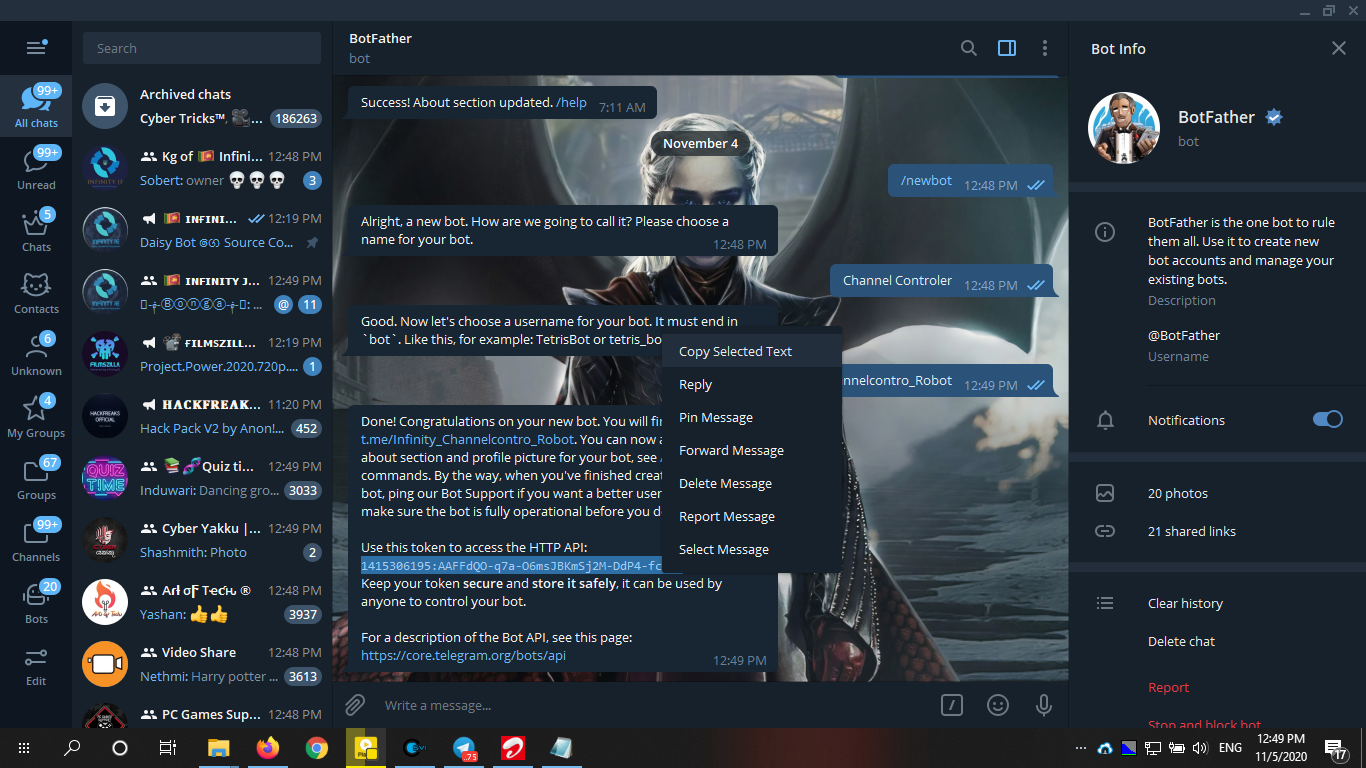The height and width of the screenshot is (768, 1366).
Task: Switch to the Chats folder
Action: pyautogui.click(x=36, y=231)
